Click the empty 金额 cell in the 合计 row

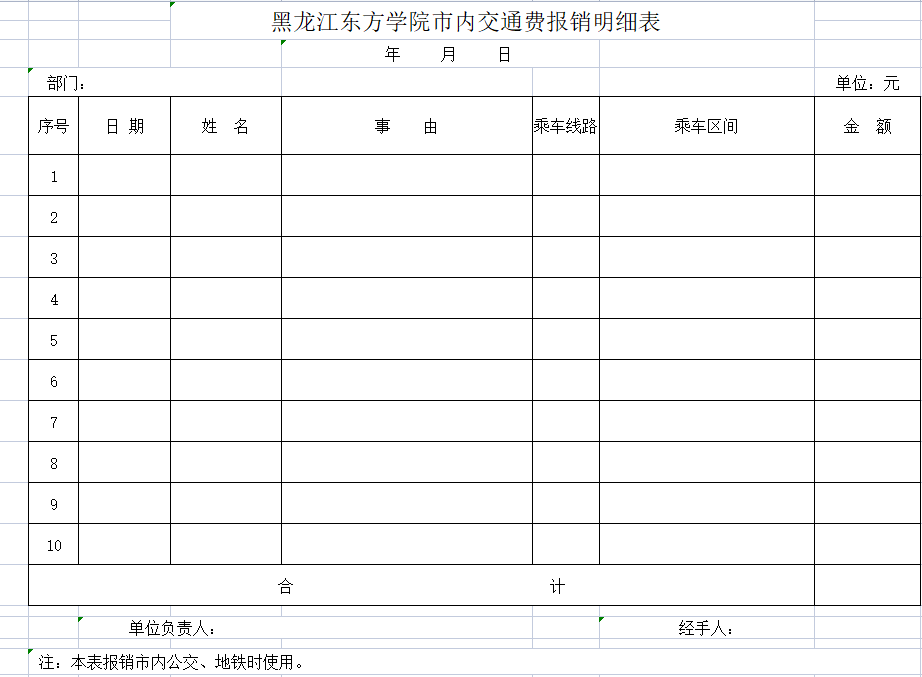coord(867,585)
